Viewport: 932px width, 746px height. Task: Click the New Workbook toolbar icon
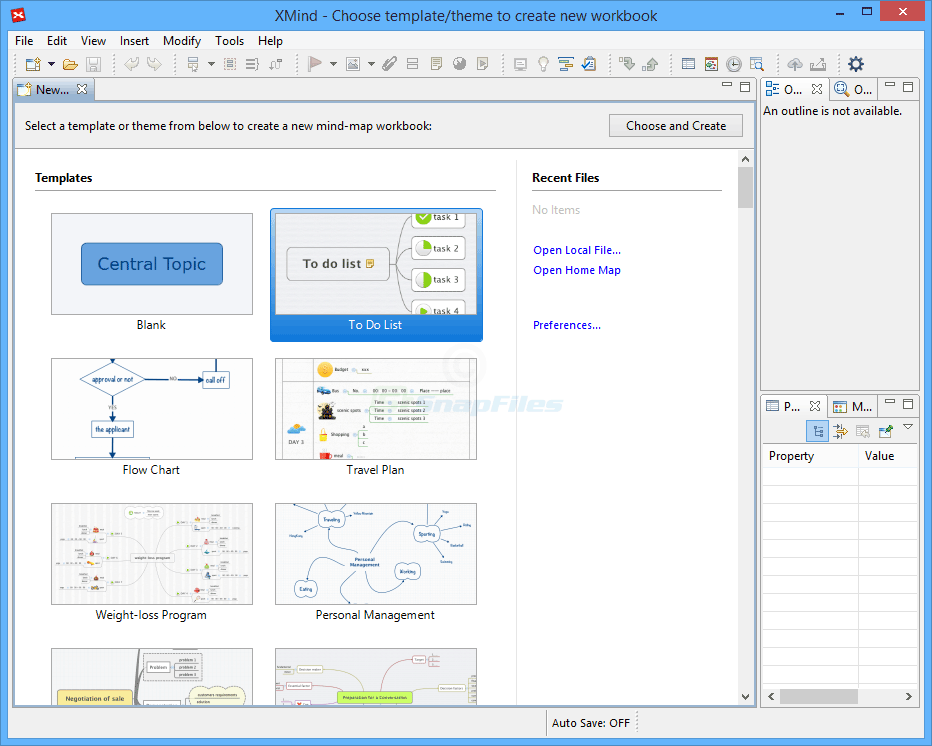point(33,64)
